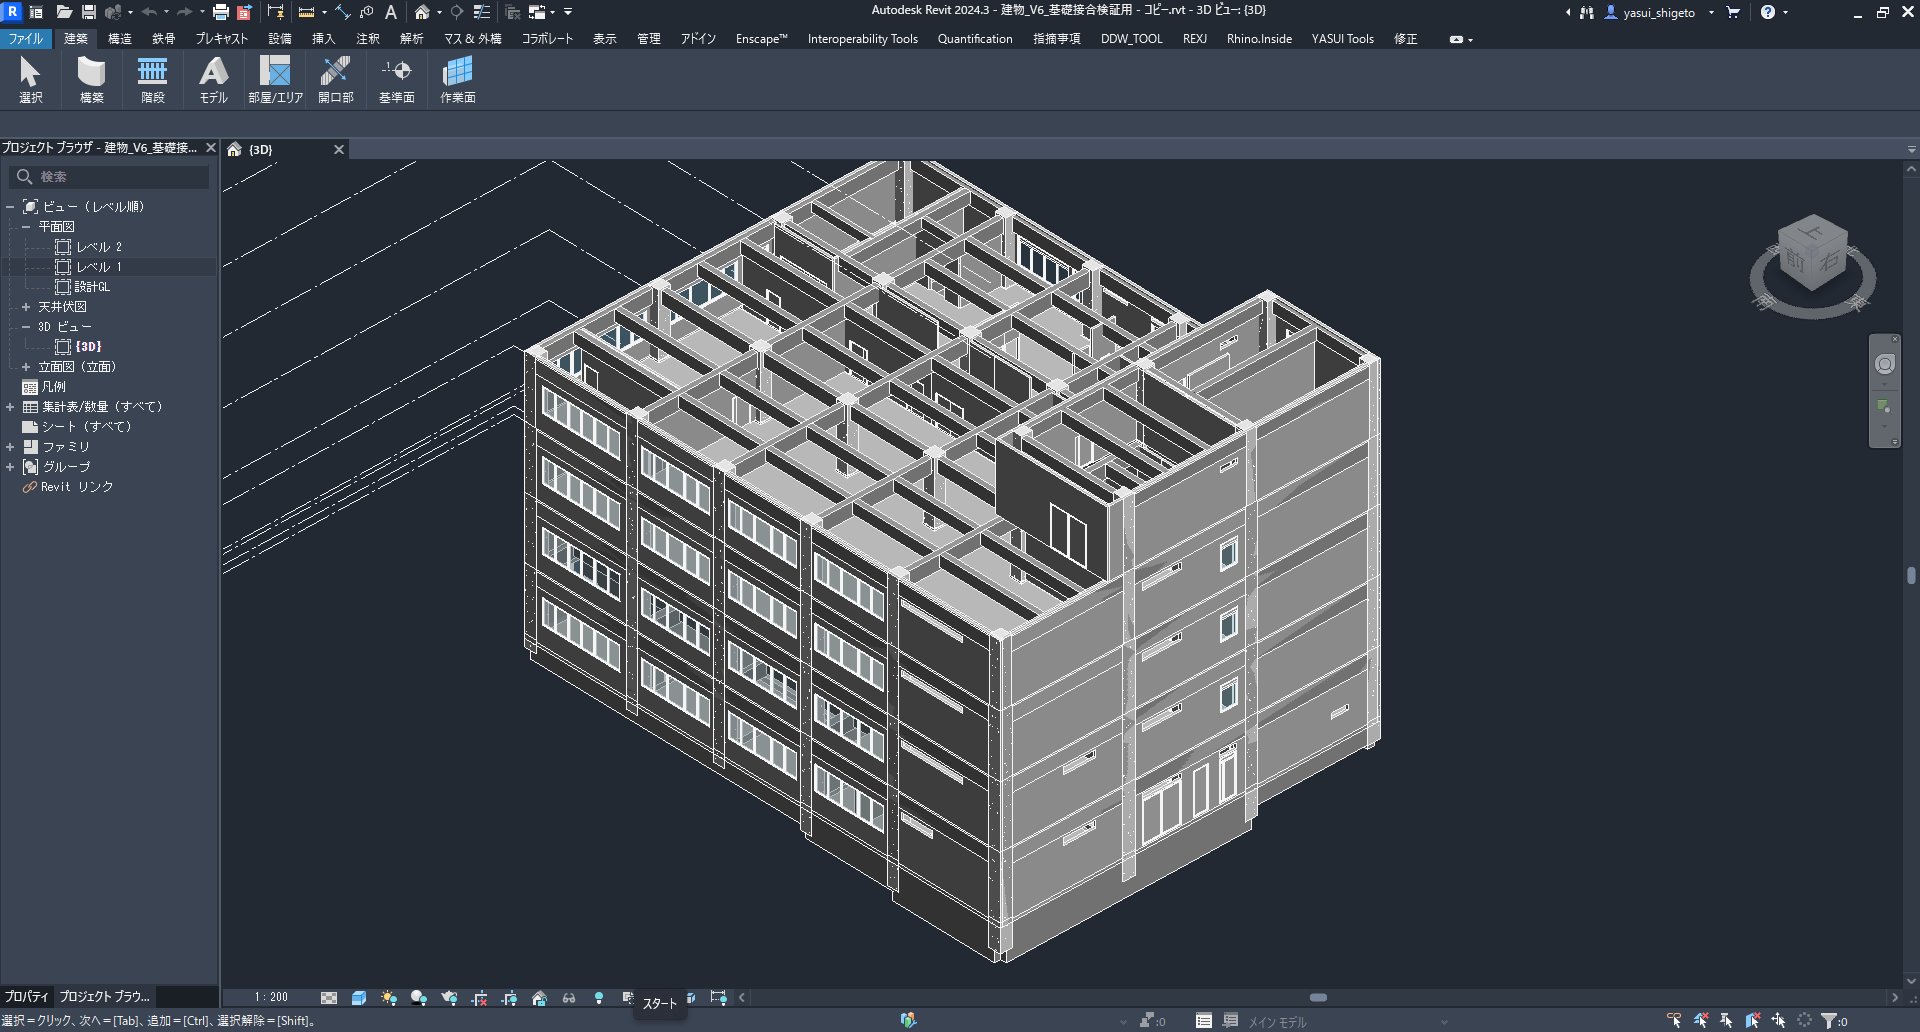Open the 構造 ribbon tab

pyautogui.click(x=120, y=39)
